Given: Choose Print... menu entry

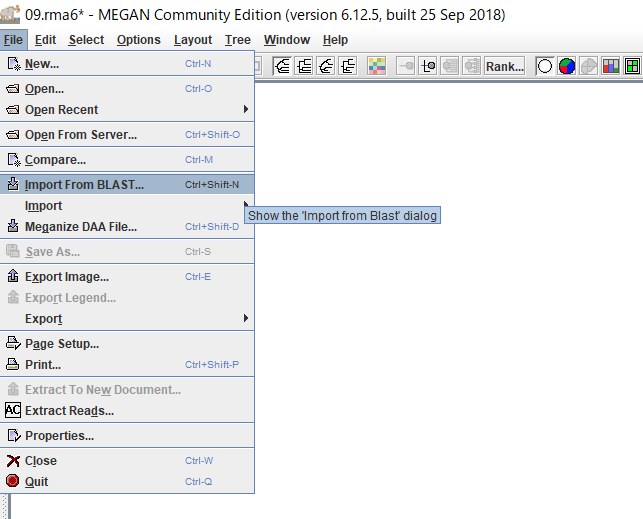Looking at the screenshot, I should [x=127, y=364].
